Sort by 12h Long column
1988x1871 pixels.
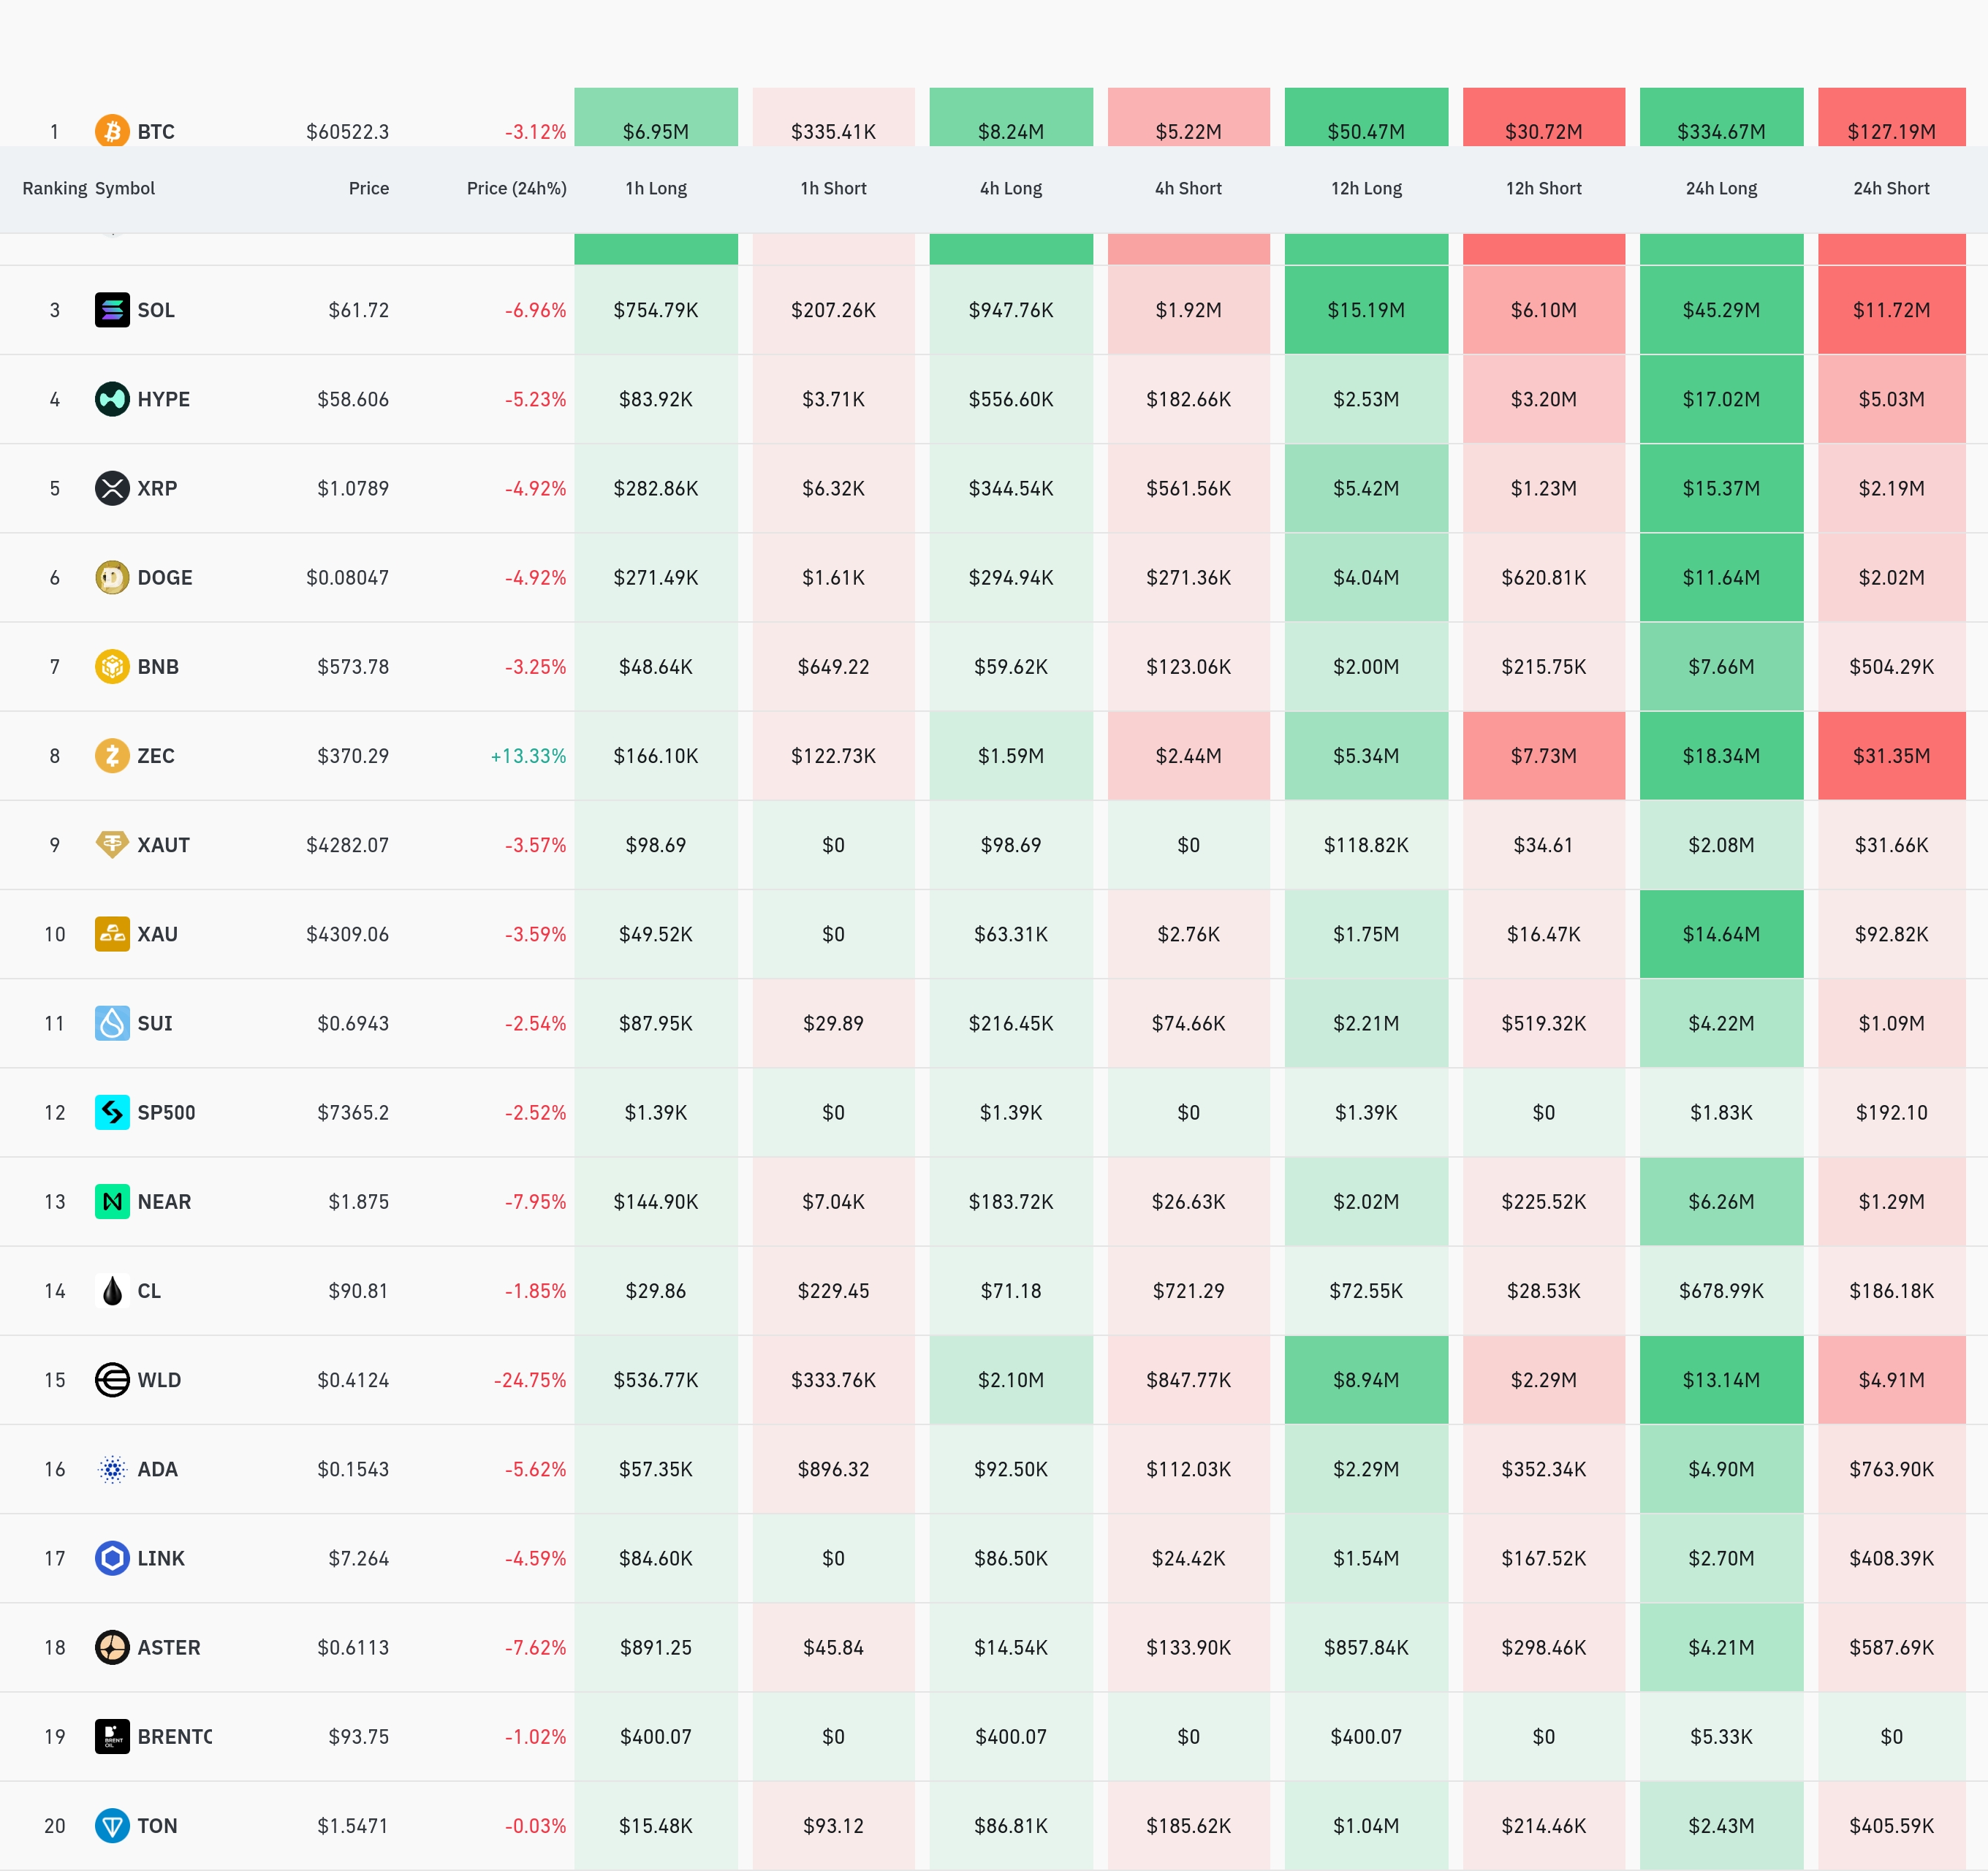[x=1366, y=188]
